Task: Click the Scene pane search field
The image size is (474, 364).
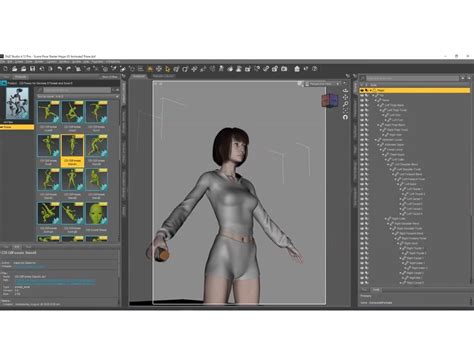Action: click(413, 78)
